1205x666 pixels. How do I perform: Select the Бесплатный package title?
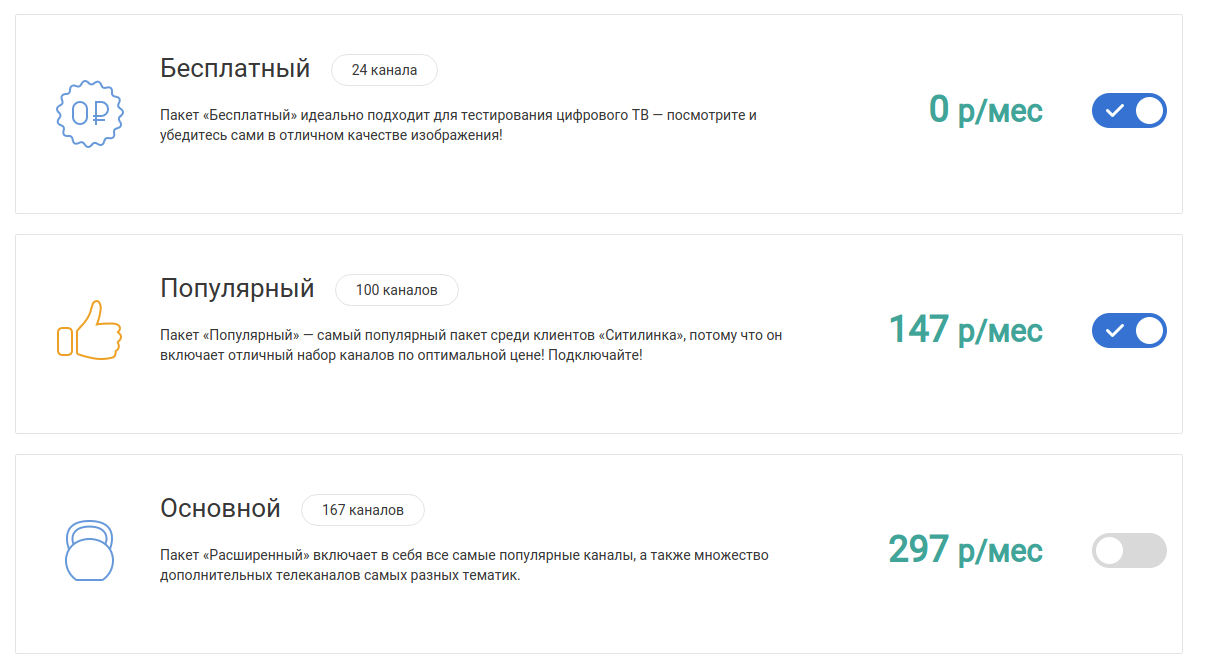[235, 69]
